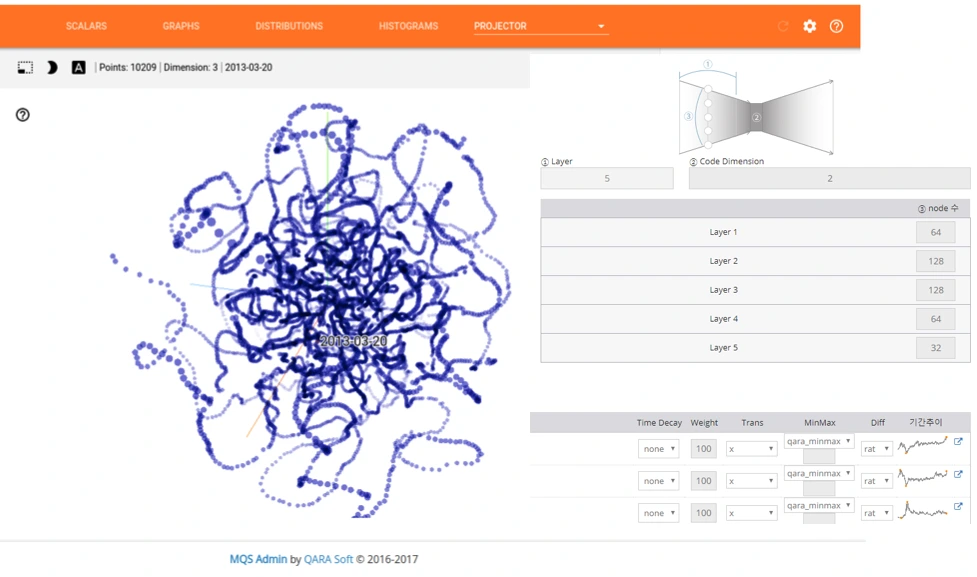This screenshot has height=577, width=977.
Task: Click the 'Layer 3' row label
Action: click(723, 290)
